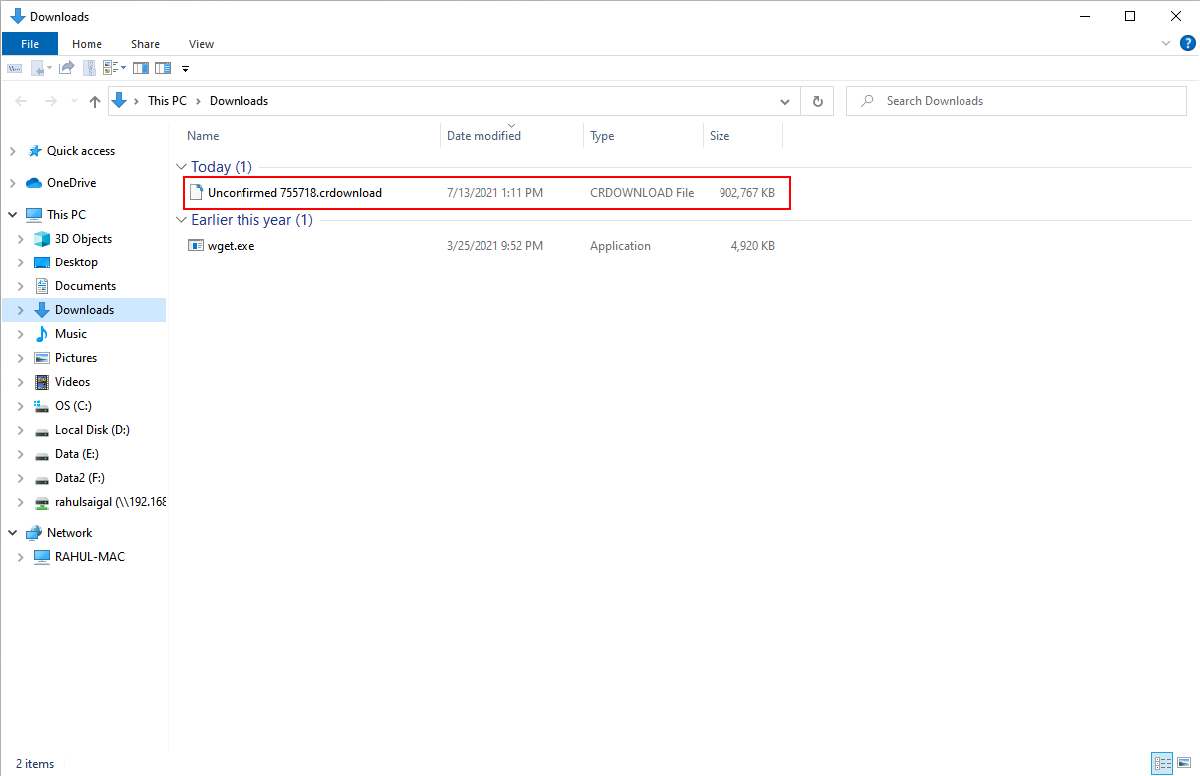Switch to large thumbnails view in status bar
This screenshot has width=1200, height=776.
pos(1183,763)
